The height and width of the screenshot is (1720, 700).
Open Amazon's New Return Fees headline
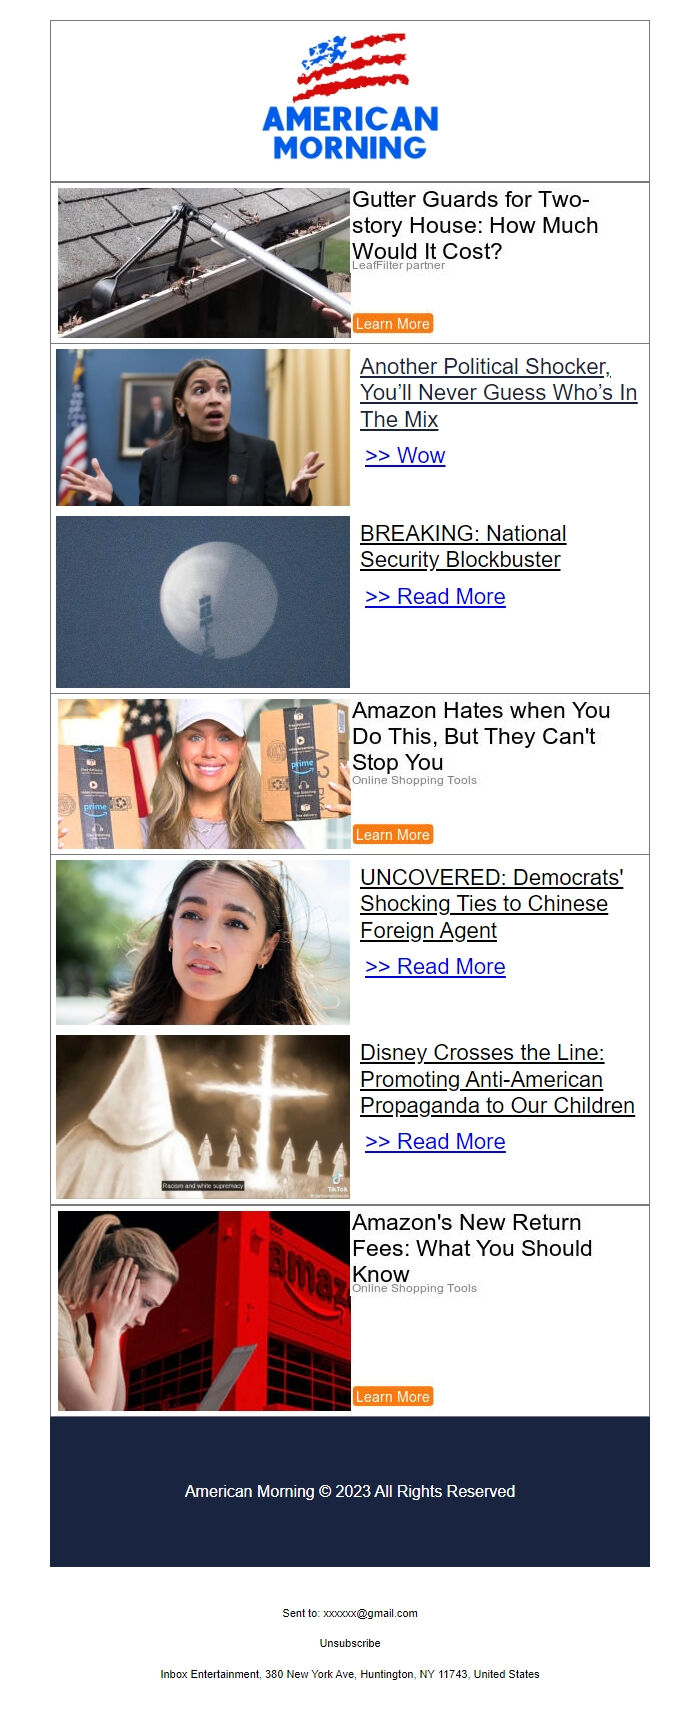(472, 1248)
